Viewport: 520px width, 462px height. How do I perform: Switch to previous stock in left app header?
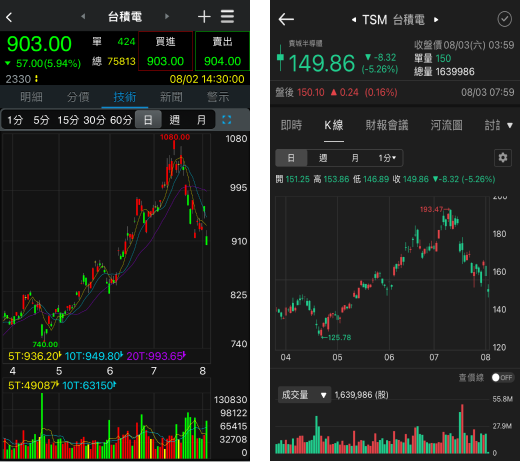point(83,16)
